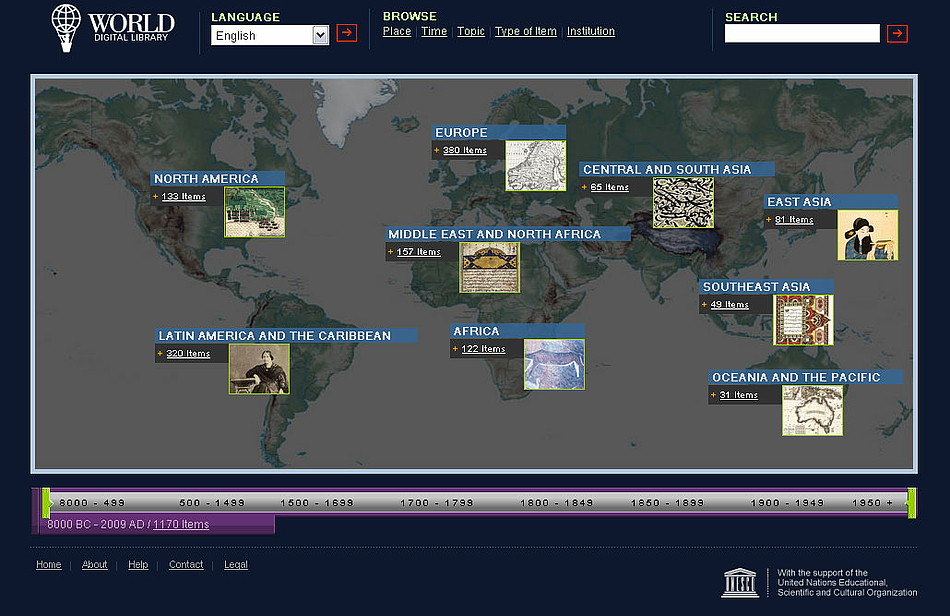
Task: Select the 1500 - 1699 timeline period
Action: coord(317,503)
